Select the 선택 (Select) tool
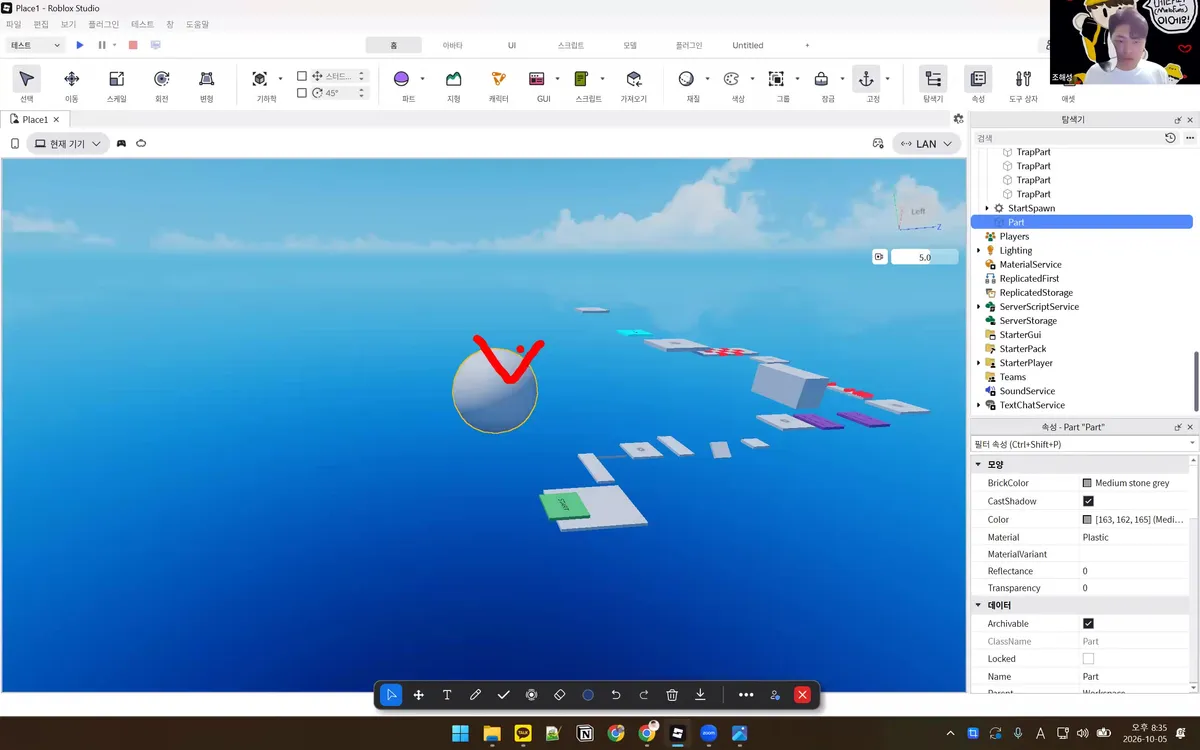 tap(27, 79)
